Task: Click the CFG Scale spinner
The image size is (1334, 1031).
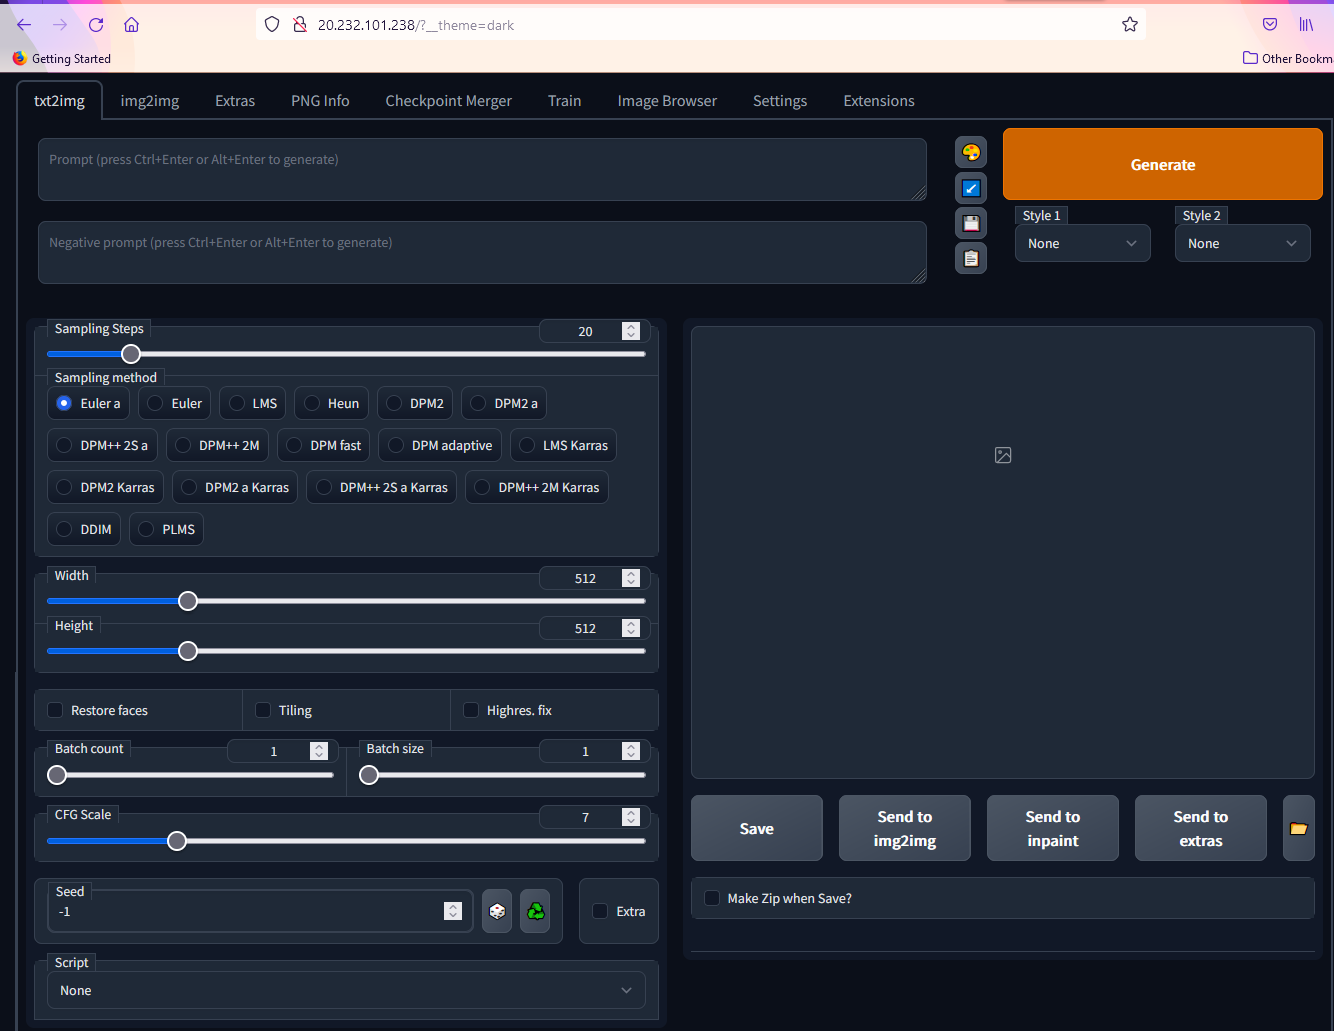Action: [x=630, y=817]
